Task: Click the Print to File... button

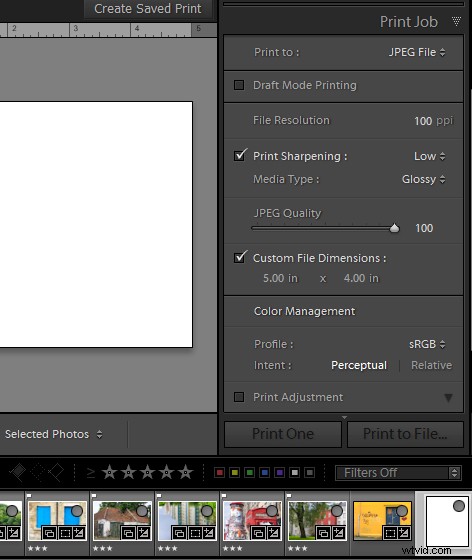Action: pyautogui.click(x=405, y=434)
